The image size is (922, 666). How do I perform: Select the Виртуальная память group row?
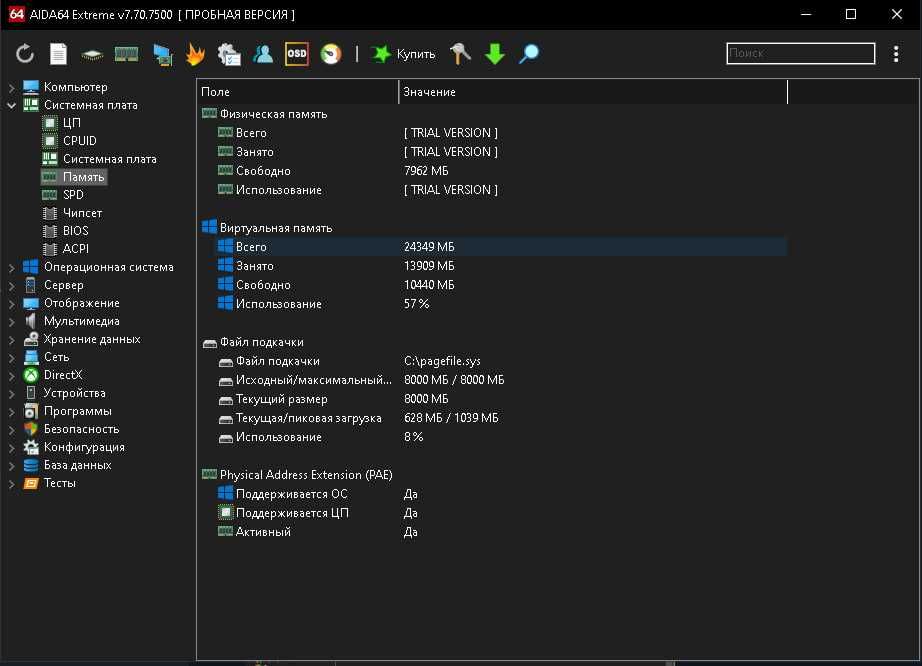click(x=493, y=228)
